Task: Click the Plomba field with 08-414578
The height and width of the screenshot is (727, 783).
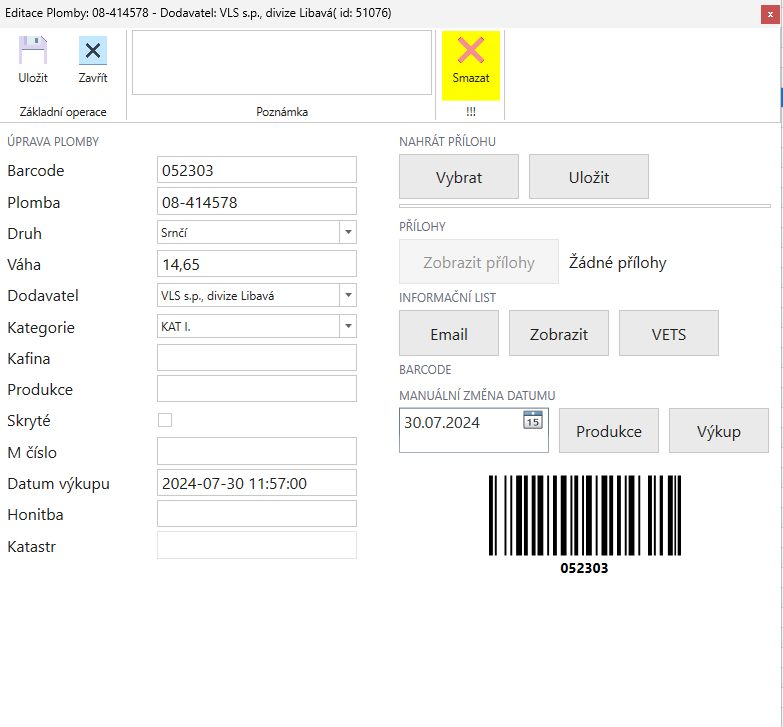Action: click(x=257, y=201)
